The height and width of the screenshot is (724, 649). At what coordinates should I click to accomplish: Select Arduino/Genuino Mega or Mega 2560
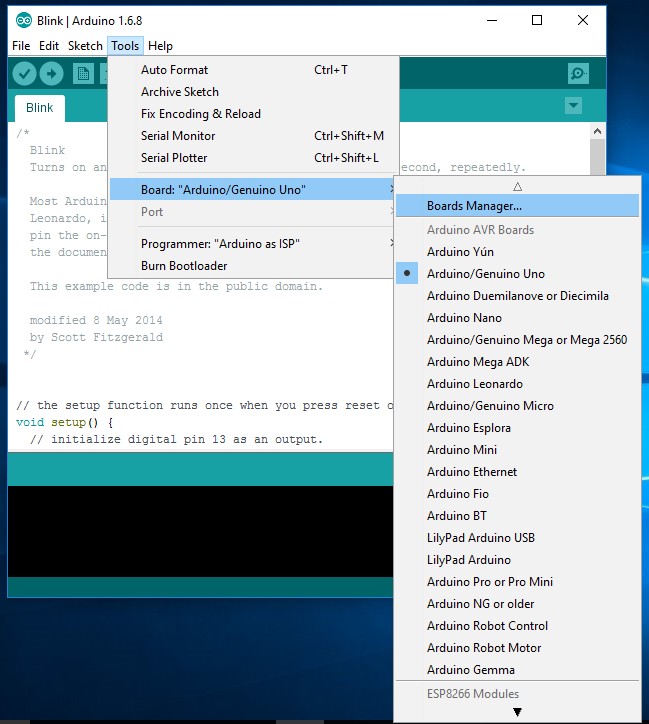point(517,340)
